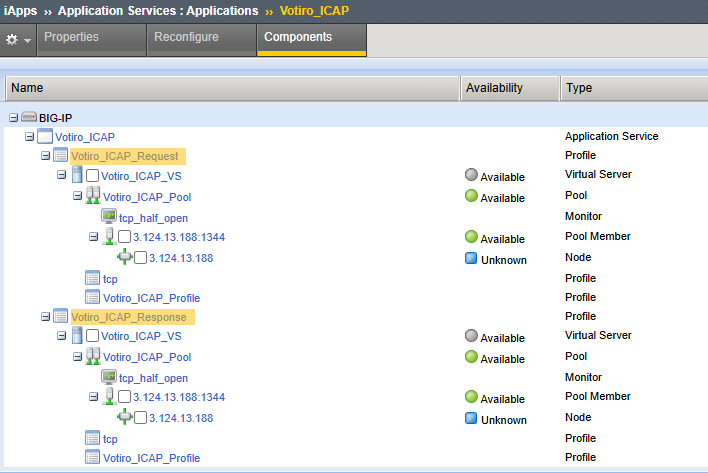The image size is (708, 473).
Task: Open the highlighted Votiro_ICAP_Response profile
Action: pos(129,317)
